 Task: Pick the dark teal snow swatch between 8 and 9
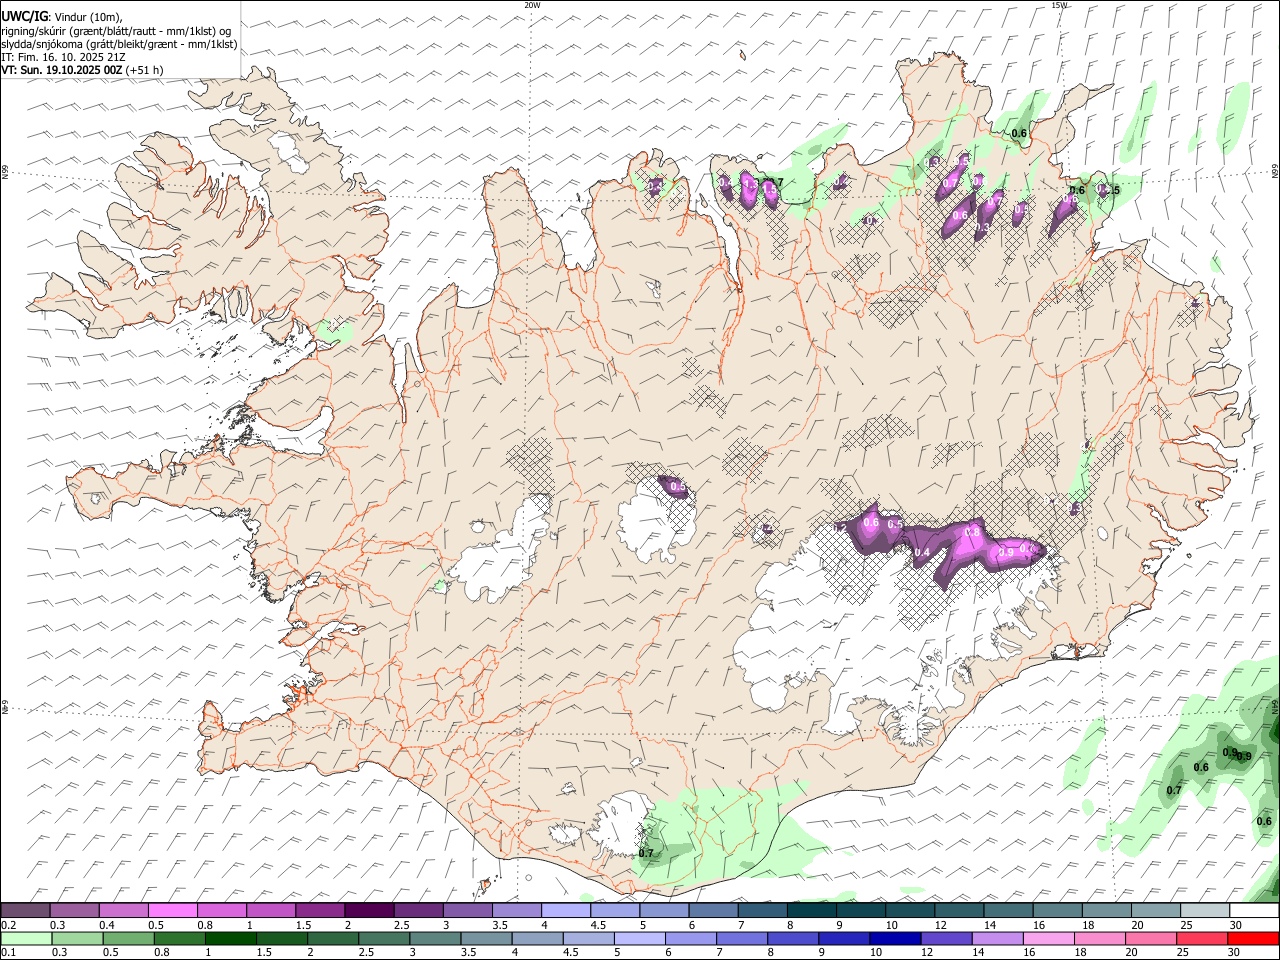click(x=812, y=911)
